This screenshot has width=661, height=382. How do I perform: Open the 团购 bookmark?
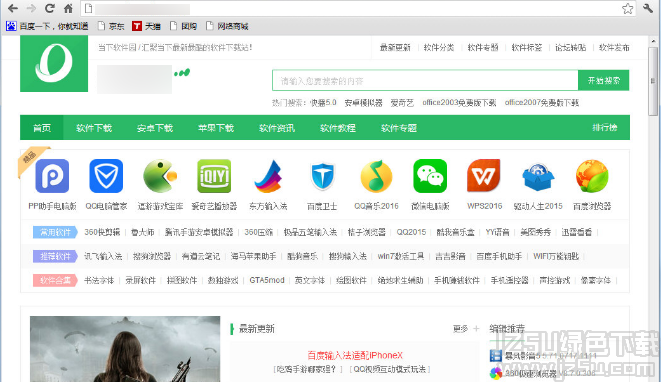183,26
